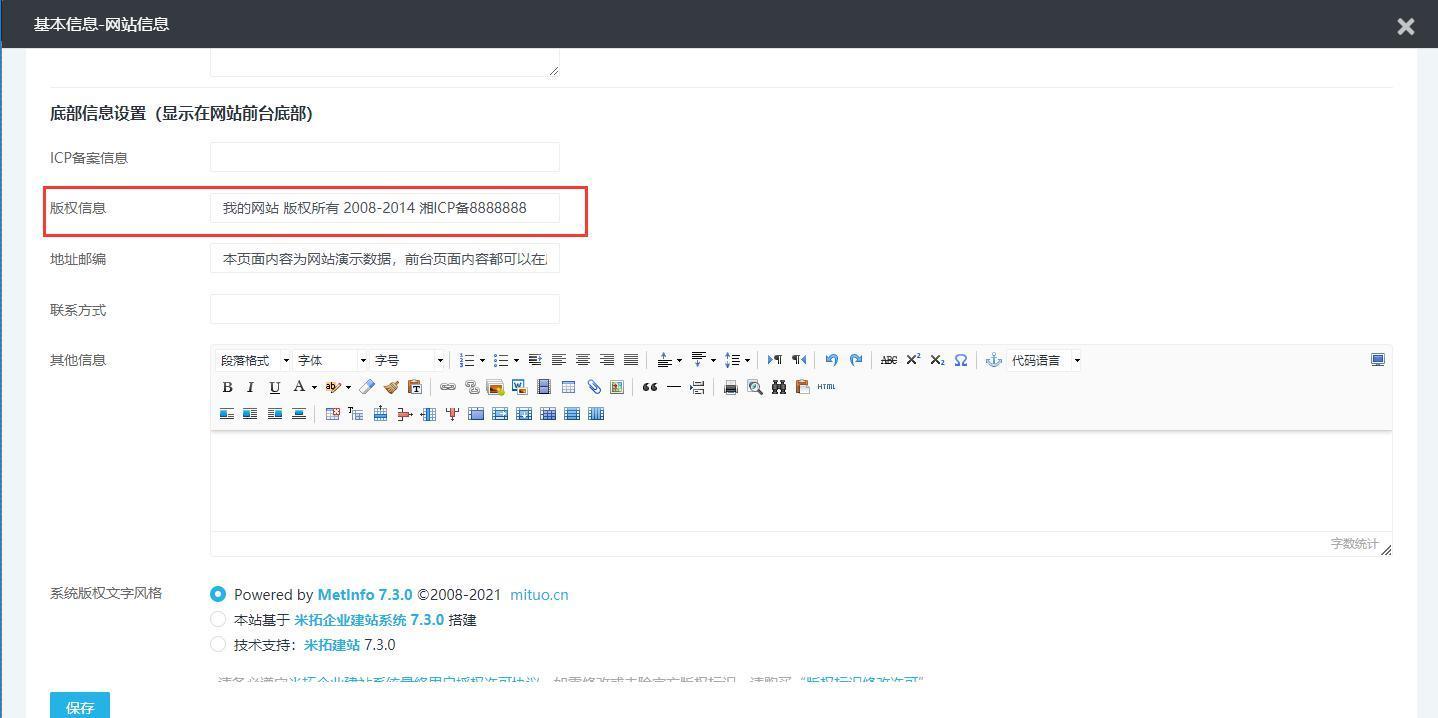Click the italic icon in the editor

(250, 387)
